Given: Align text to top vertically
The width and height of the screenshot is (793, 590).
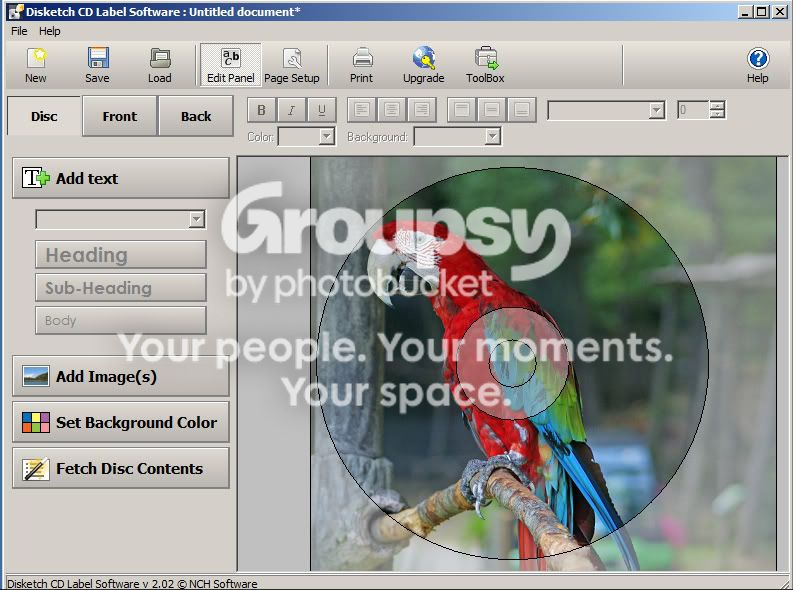Looking at the screenshot, I should tap(462, 110).
